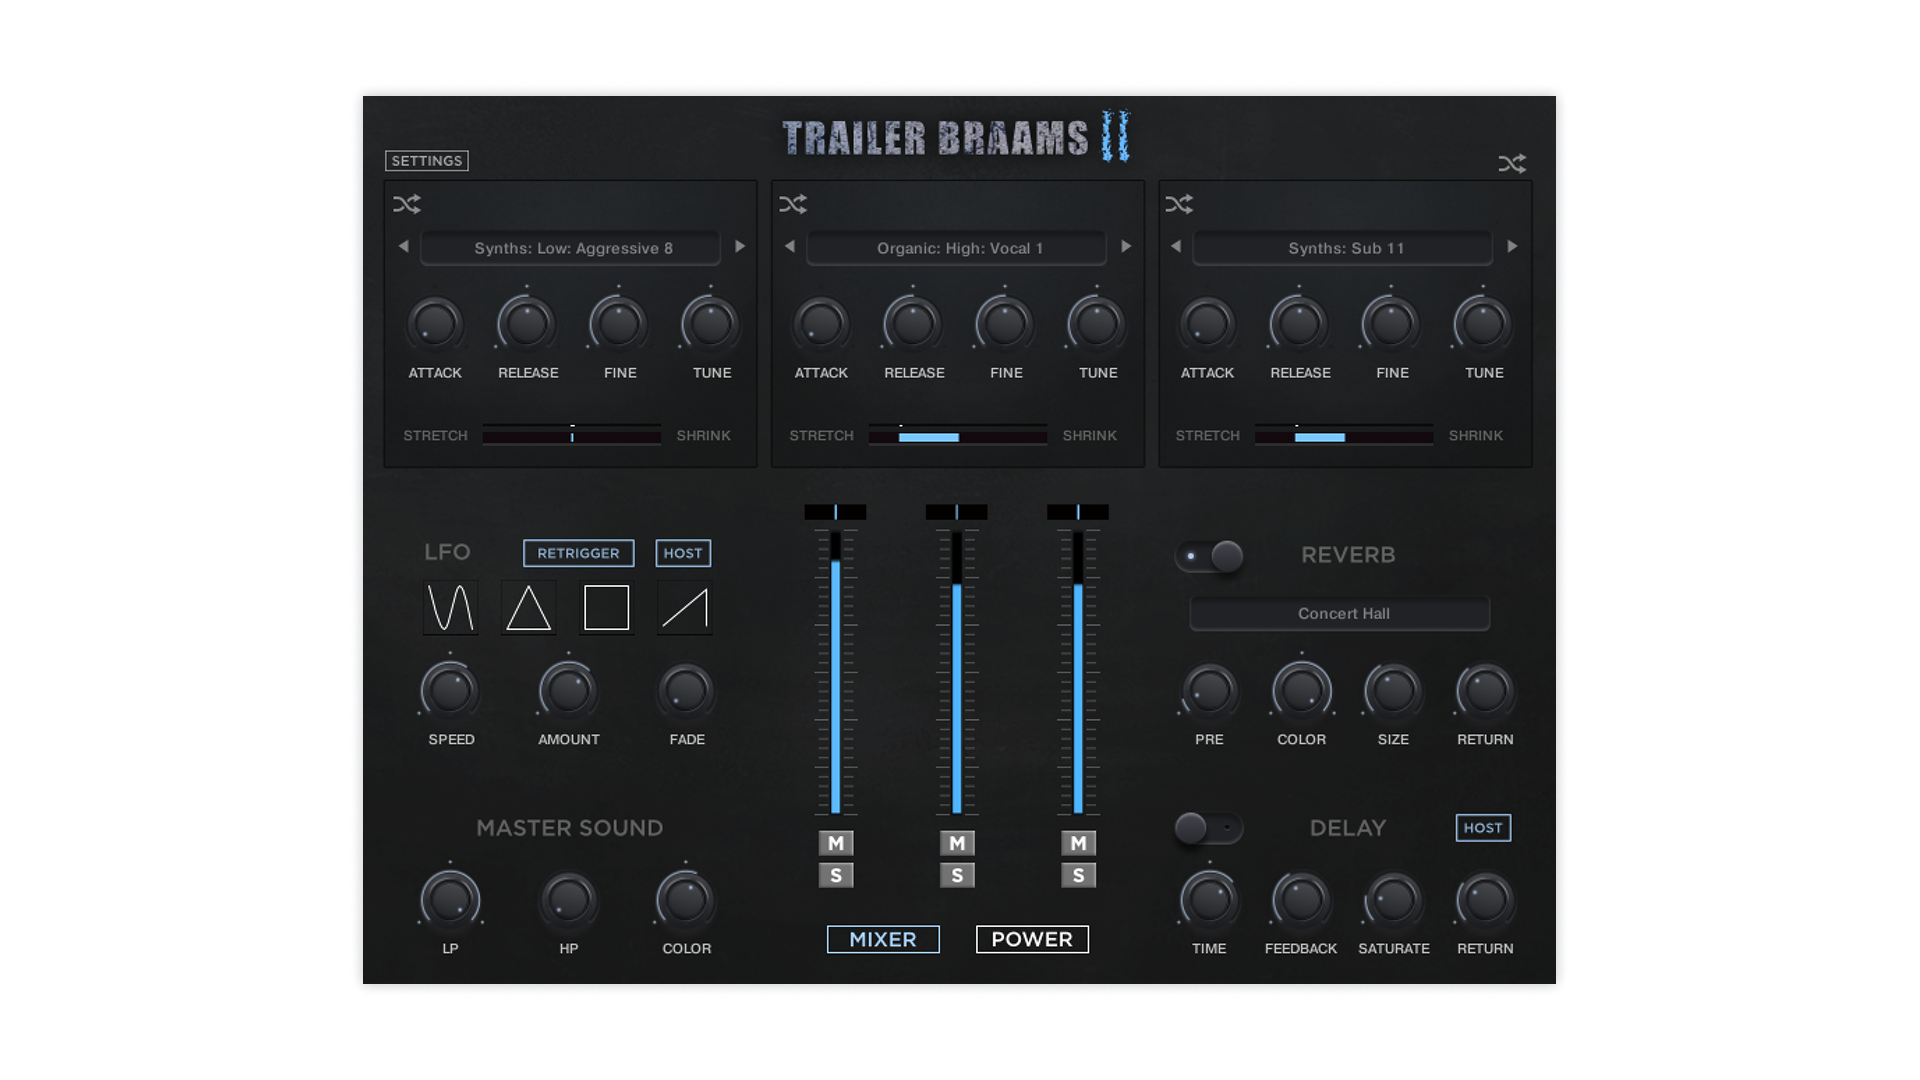Toggle the Reverb power switch
The height and width of the screenshot is (1080, 1920).
(1210, 556)
